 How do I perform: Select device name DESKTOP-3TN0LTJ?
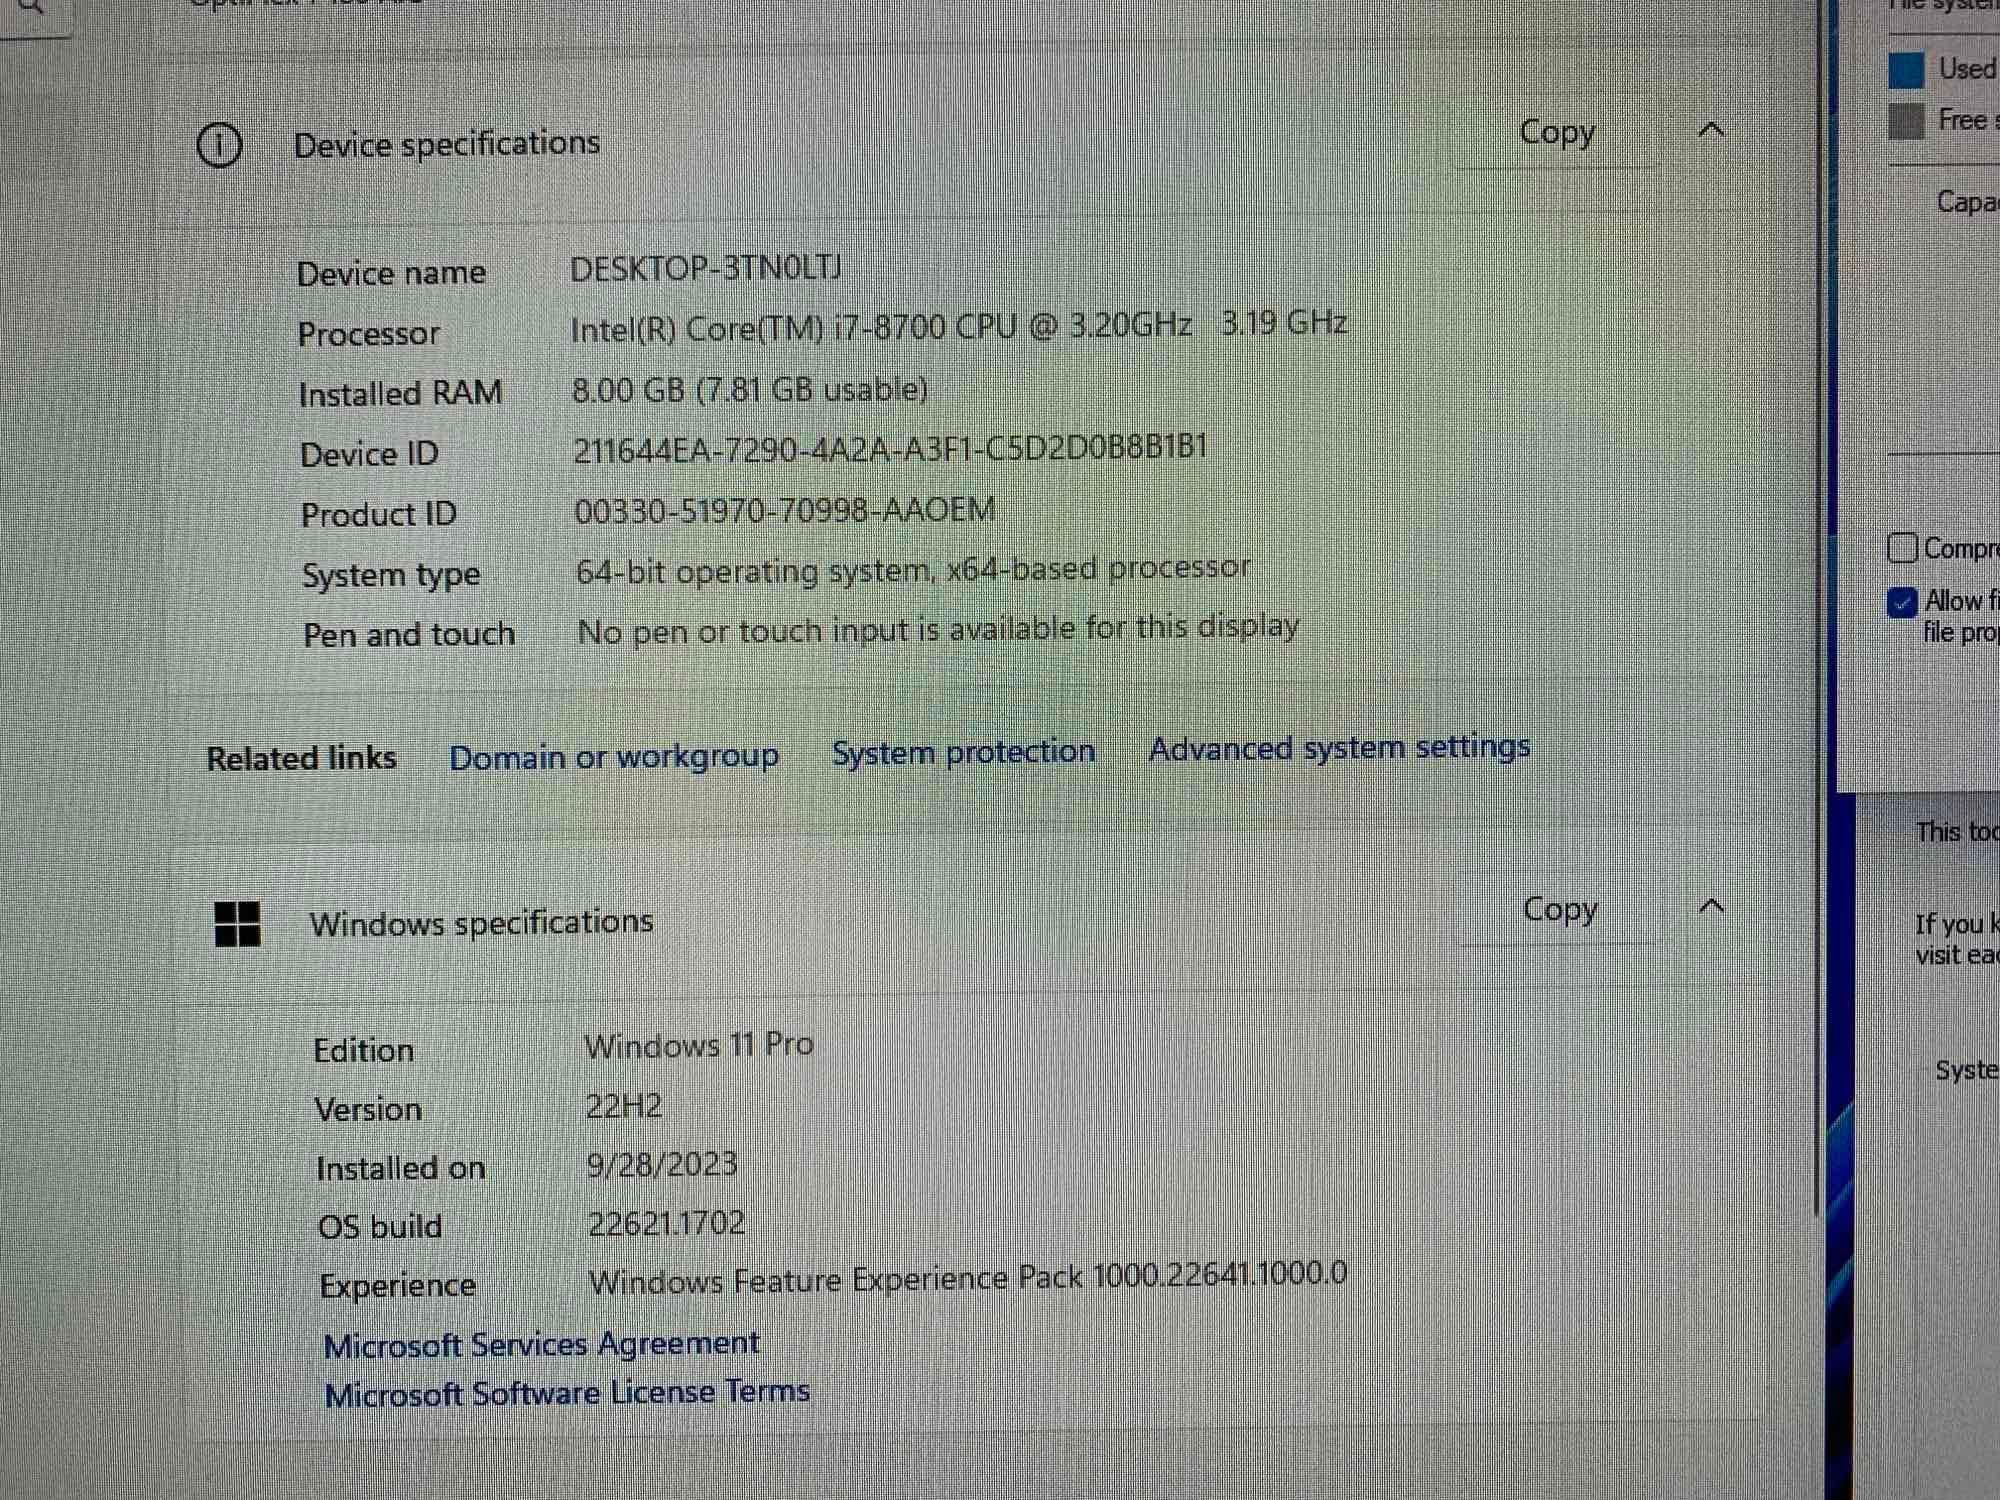(x=706, y=268)
